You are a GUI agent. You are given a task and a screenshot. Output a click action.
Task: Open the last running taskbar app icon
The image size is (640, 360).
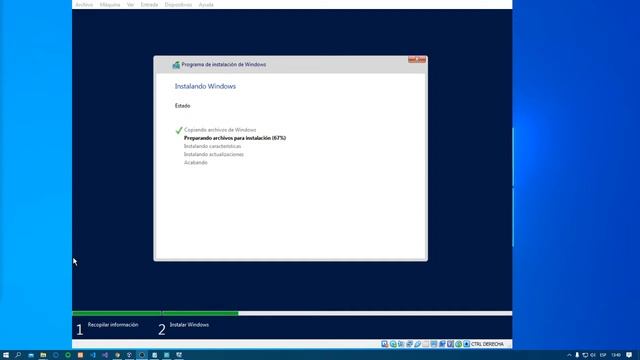pyautogui.click(x=179, y=355)
